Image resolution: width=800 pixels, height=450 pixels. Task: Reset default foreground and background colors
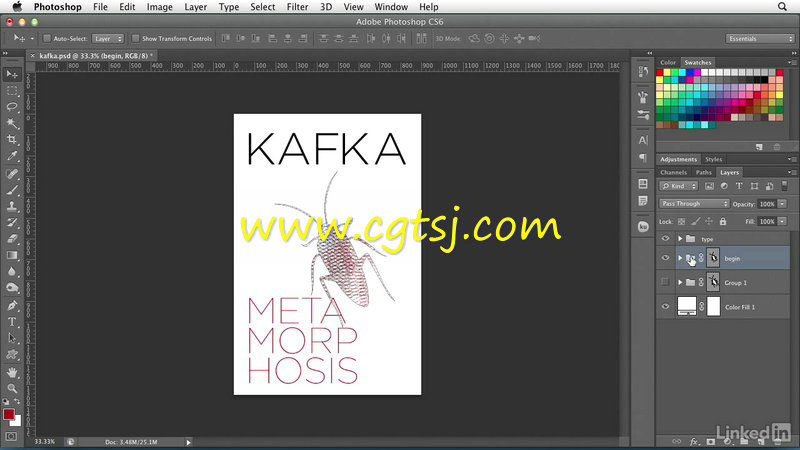[5, 402]
